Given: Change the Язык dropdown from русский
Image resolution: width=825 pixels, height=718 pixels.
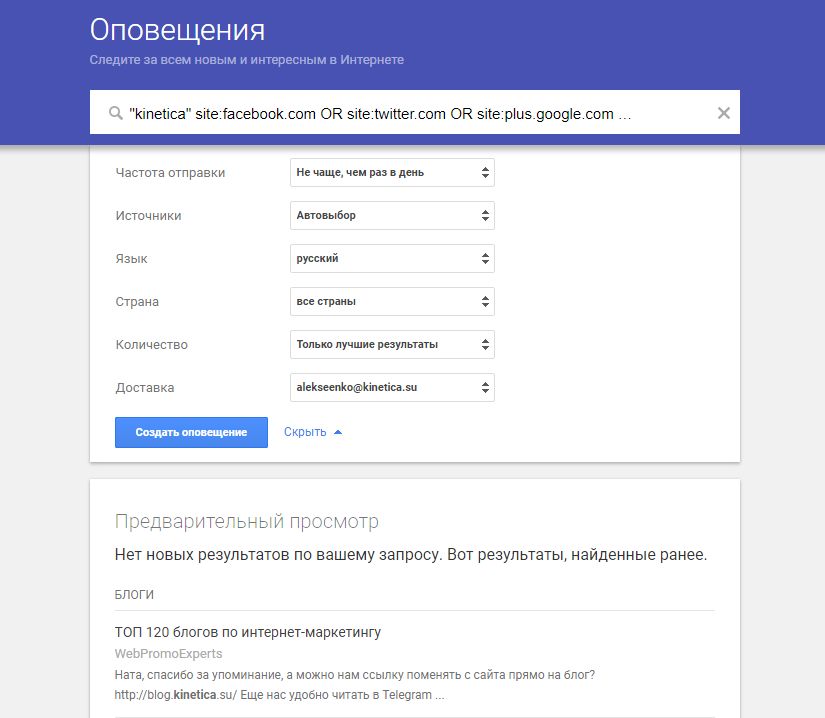Looking at the screenshot, I should point(392,258).
